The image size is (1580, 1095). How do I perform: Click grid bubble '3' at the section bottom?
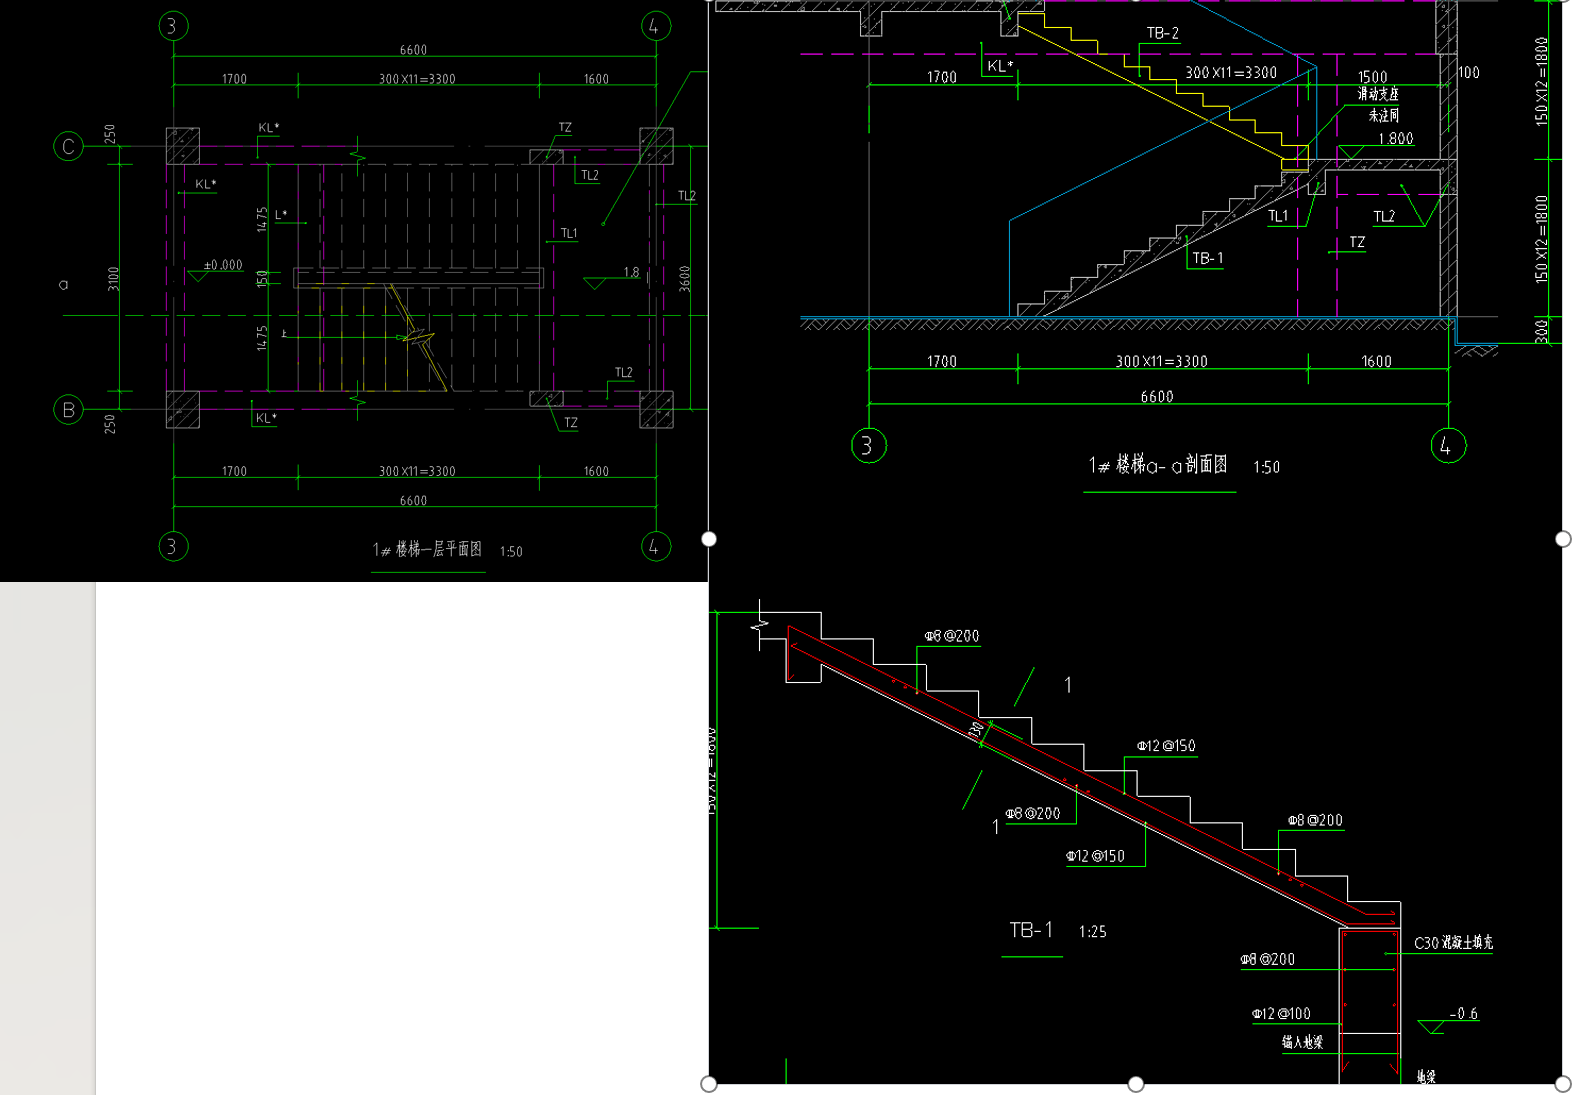pos(868,445)
